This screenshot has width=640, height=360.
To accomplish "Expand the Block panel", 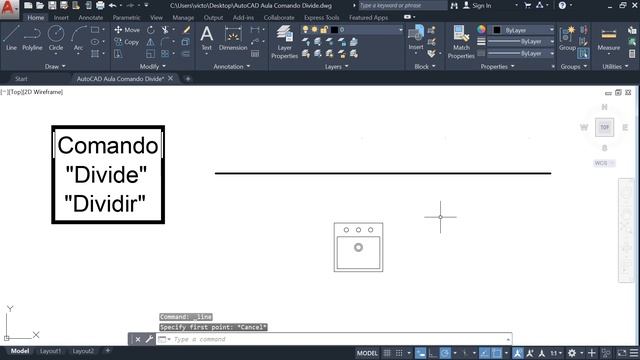I will point(425,66).
